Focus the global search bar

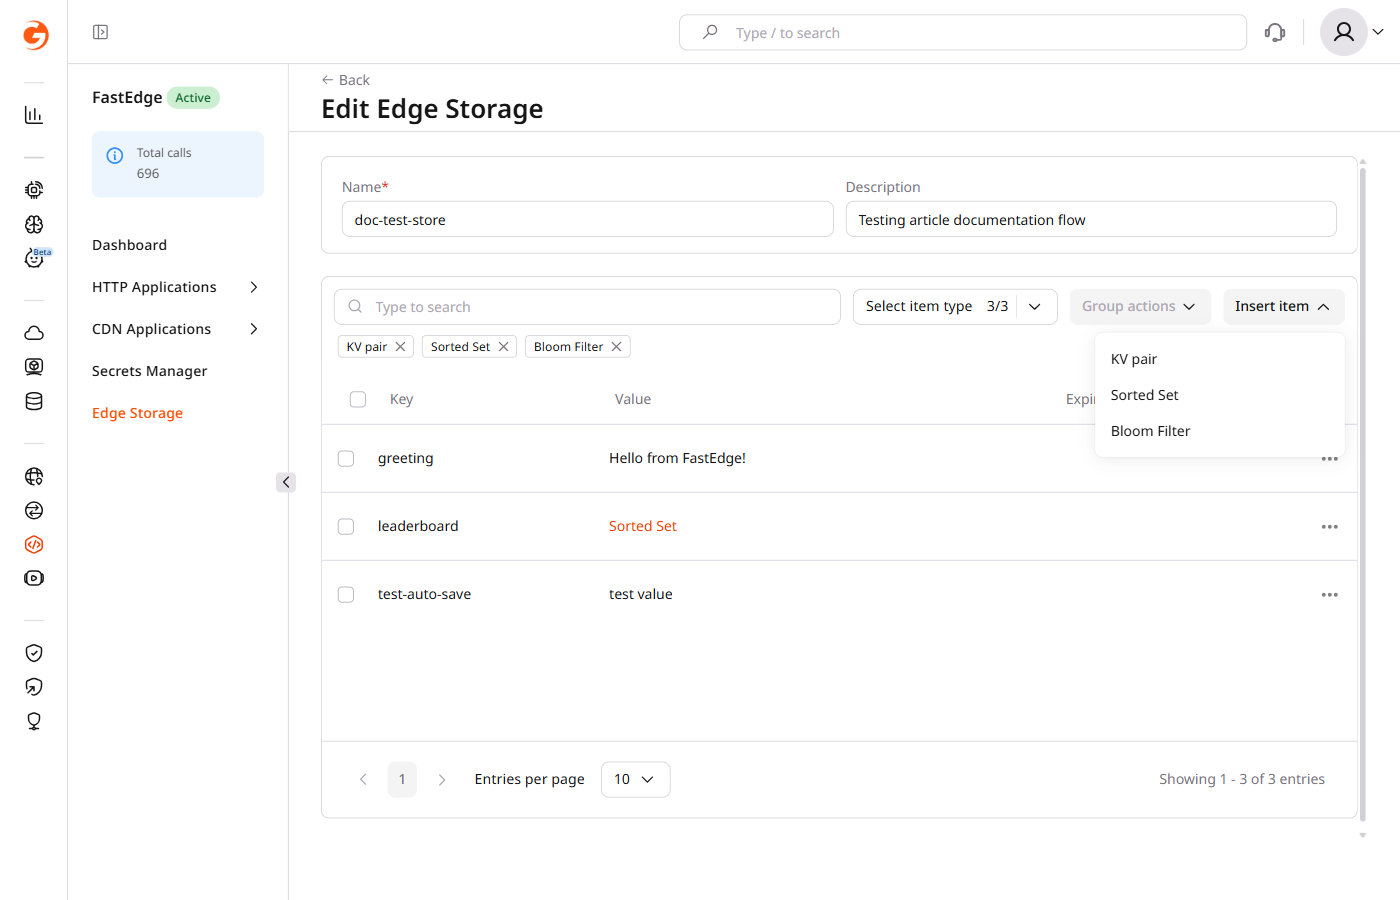(963, 32)
